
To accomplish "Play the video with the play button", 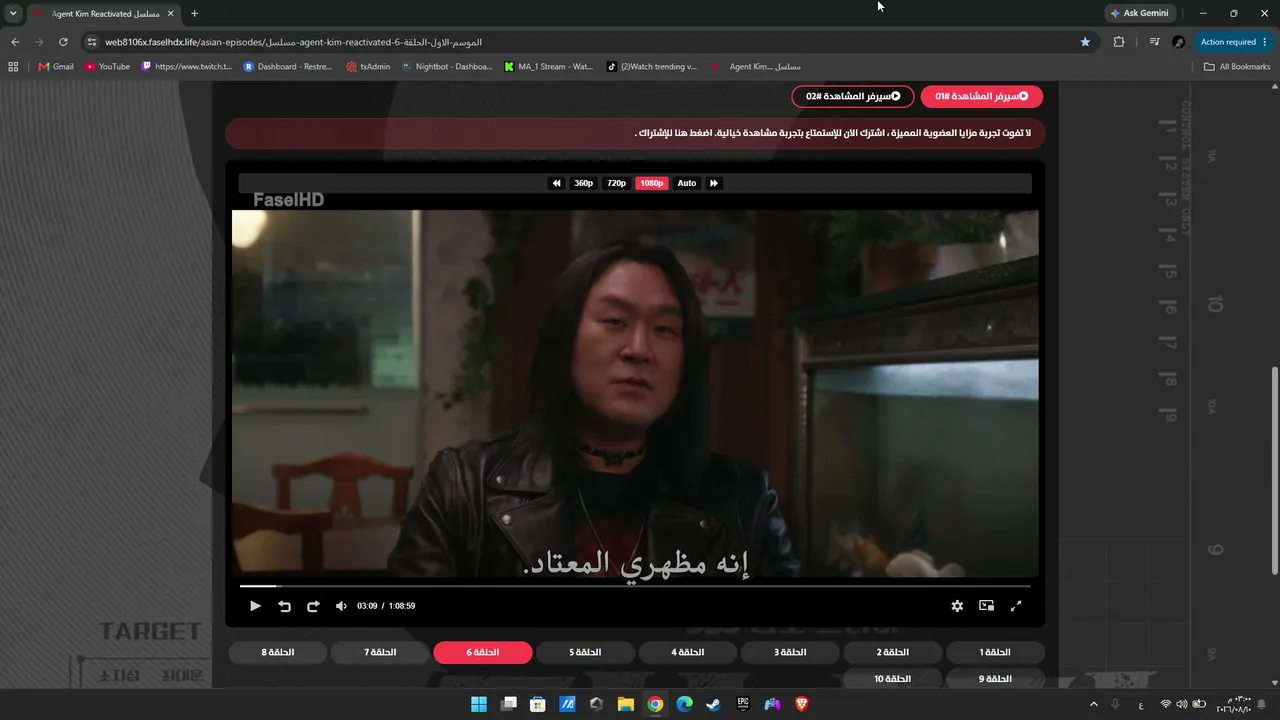I will pos(255,606).
